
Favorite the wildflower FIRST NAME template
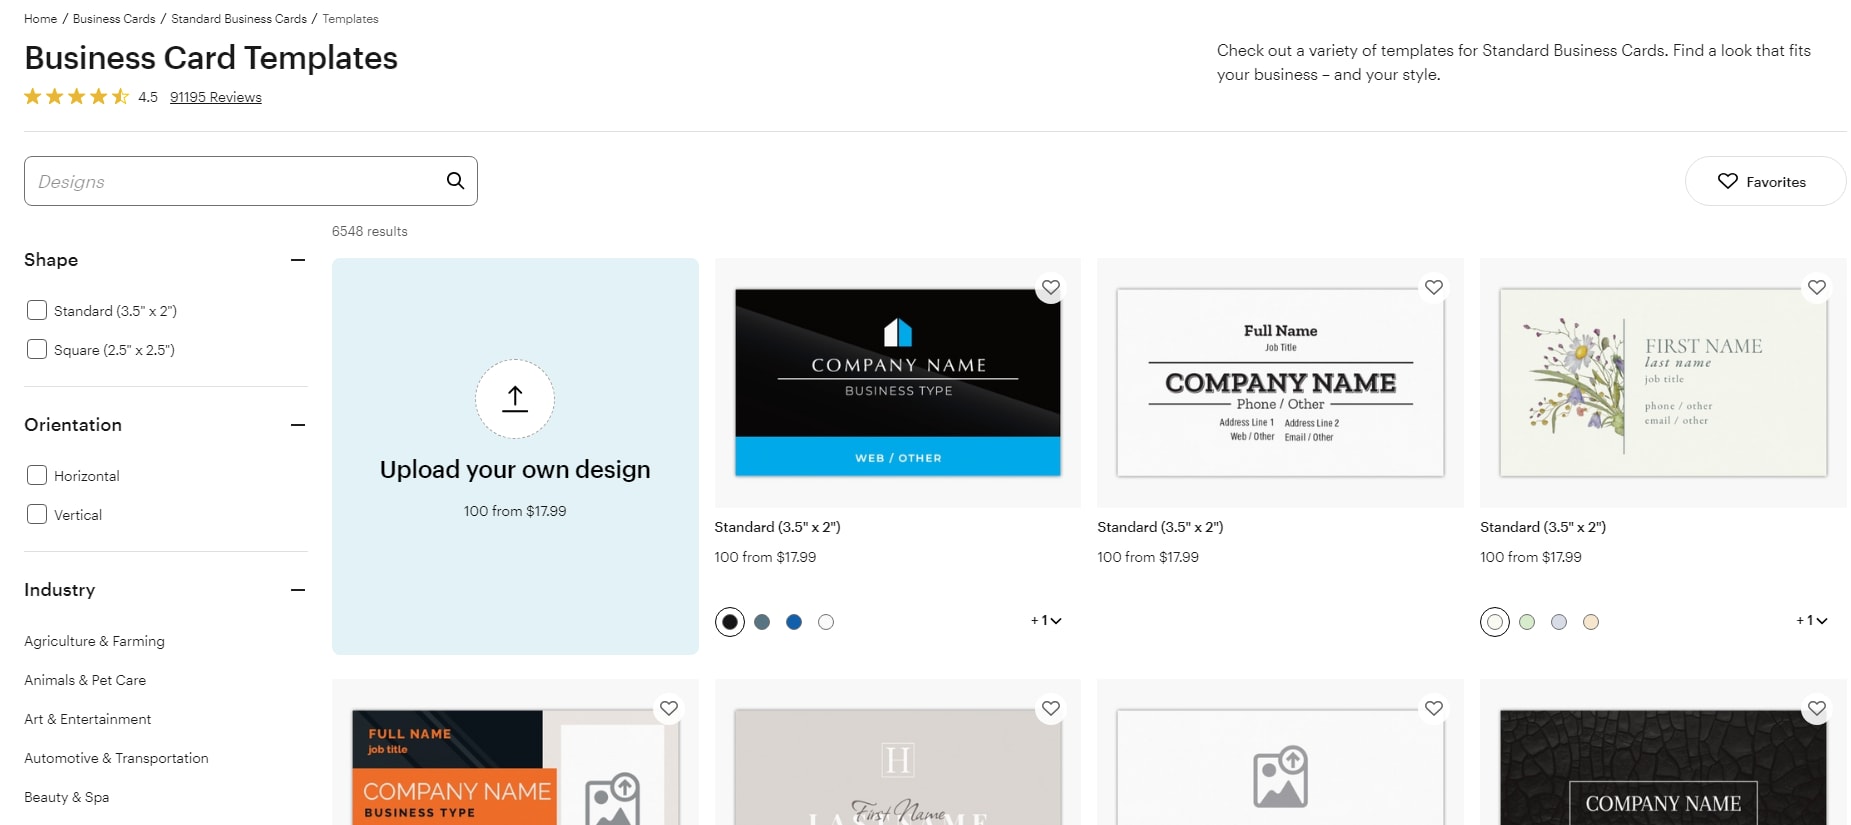[x=1817, y=288]
